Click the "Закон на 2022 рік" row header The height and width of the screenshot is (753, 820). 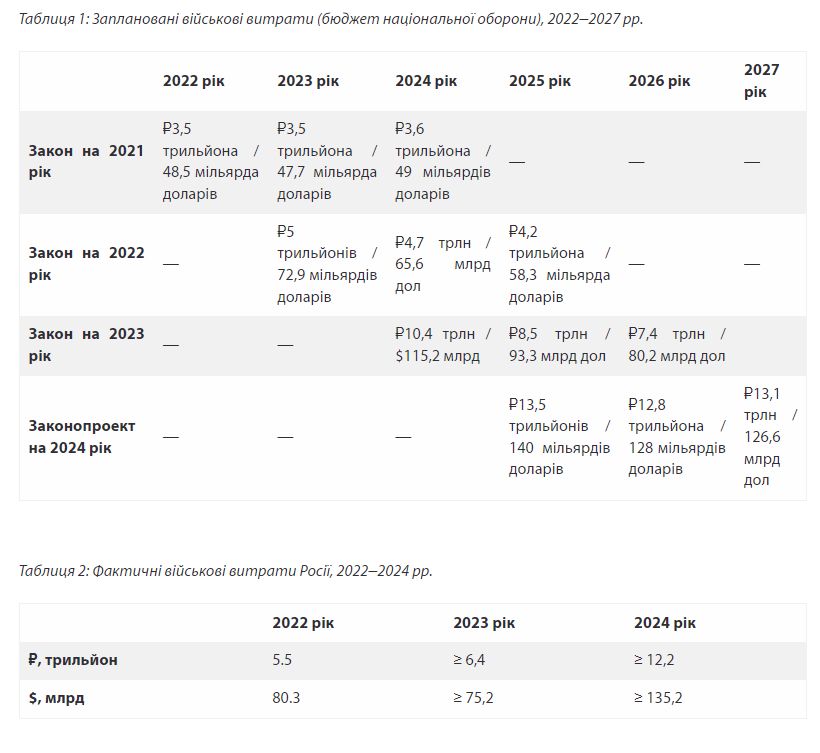(86, 263)
